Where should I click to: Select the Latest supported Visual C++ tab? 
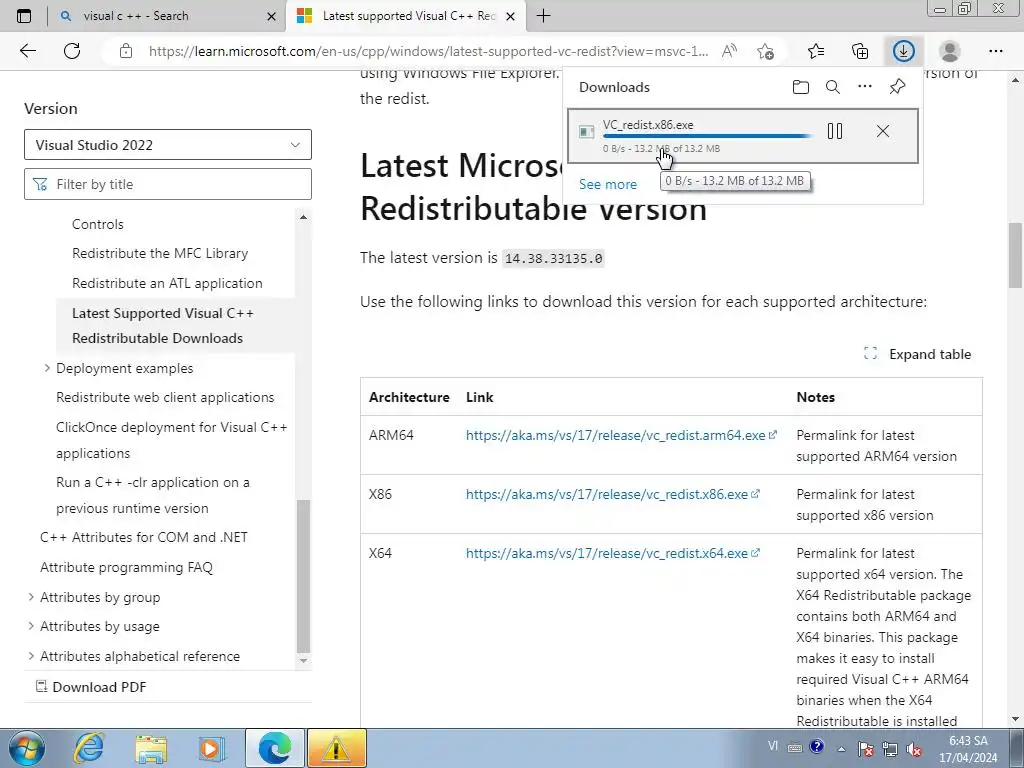(x=405, y=16)
